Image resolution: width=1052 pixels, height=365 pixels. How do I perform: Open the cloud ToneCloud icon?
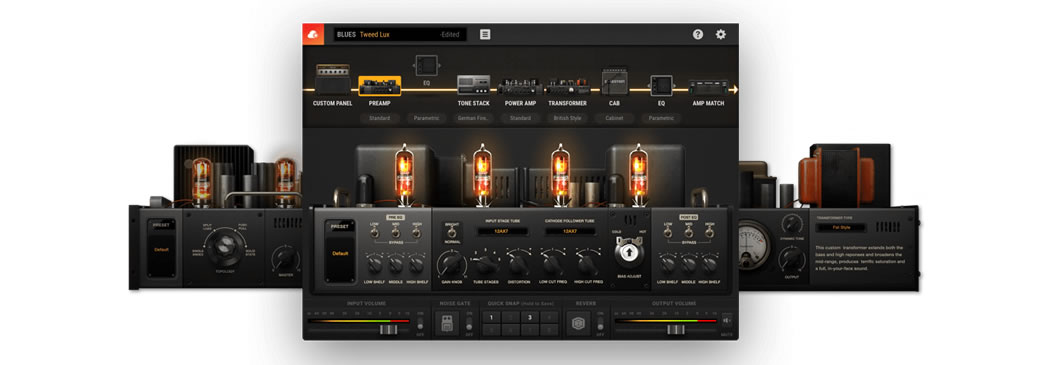click(x=313, y=34)
